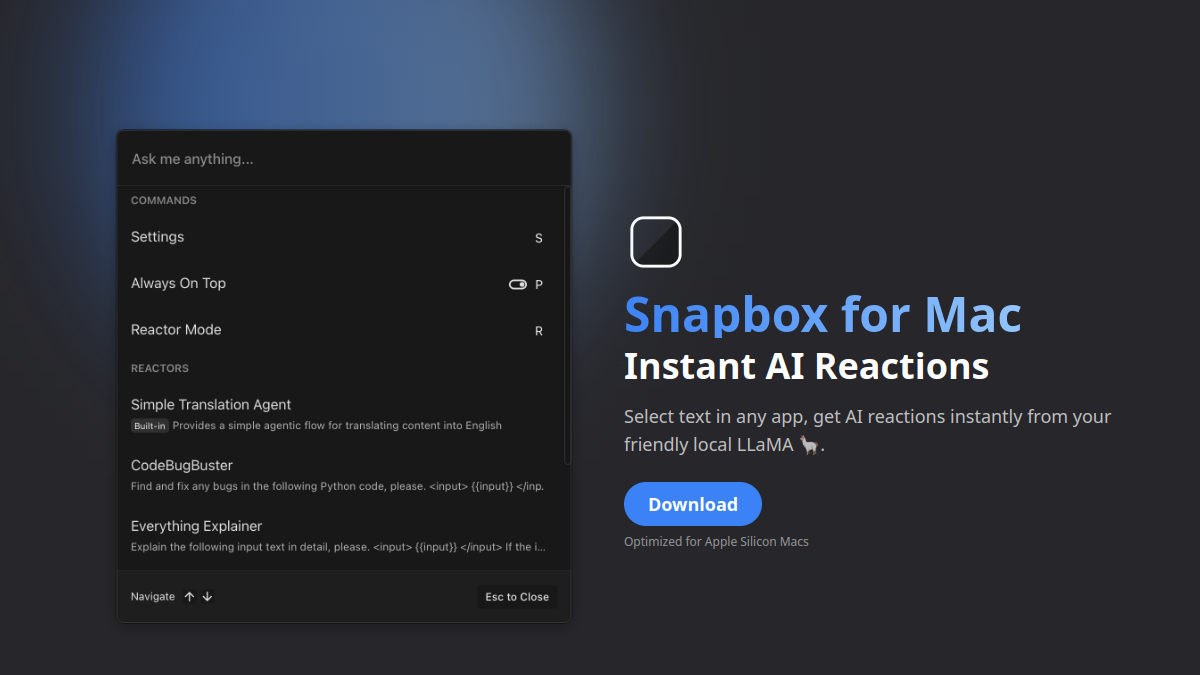Select the Reactor Mode command

[339, 330]
